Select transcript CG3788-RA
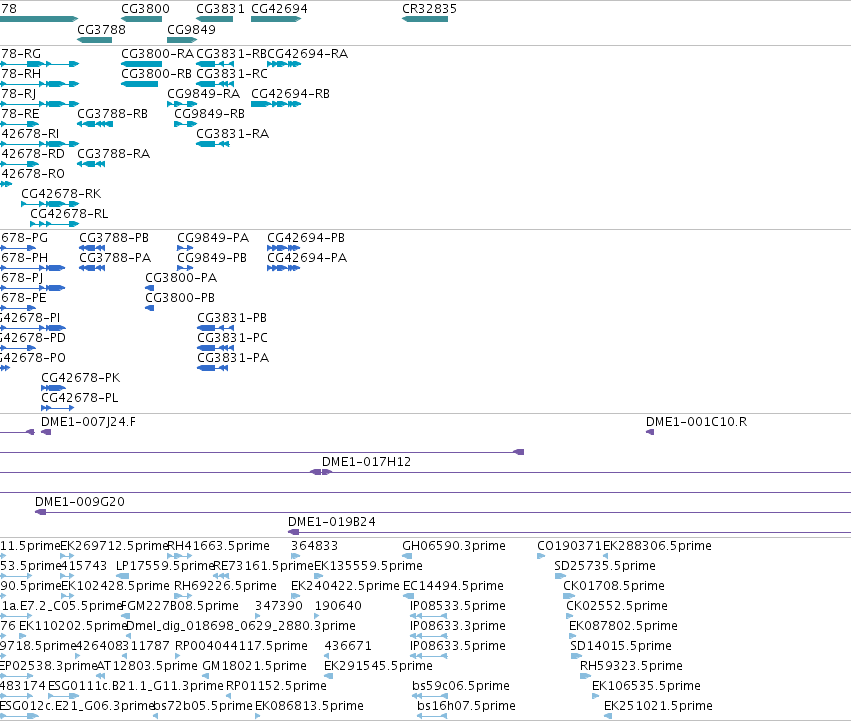Screen dimensions: 851x721 [91, 164]
